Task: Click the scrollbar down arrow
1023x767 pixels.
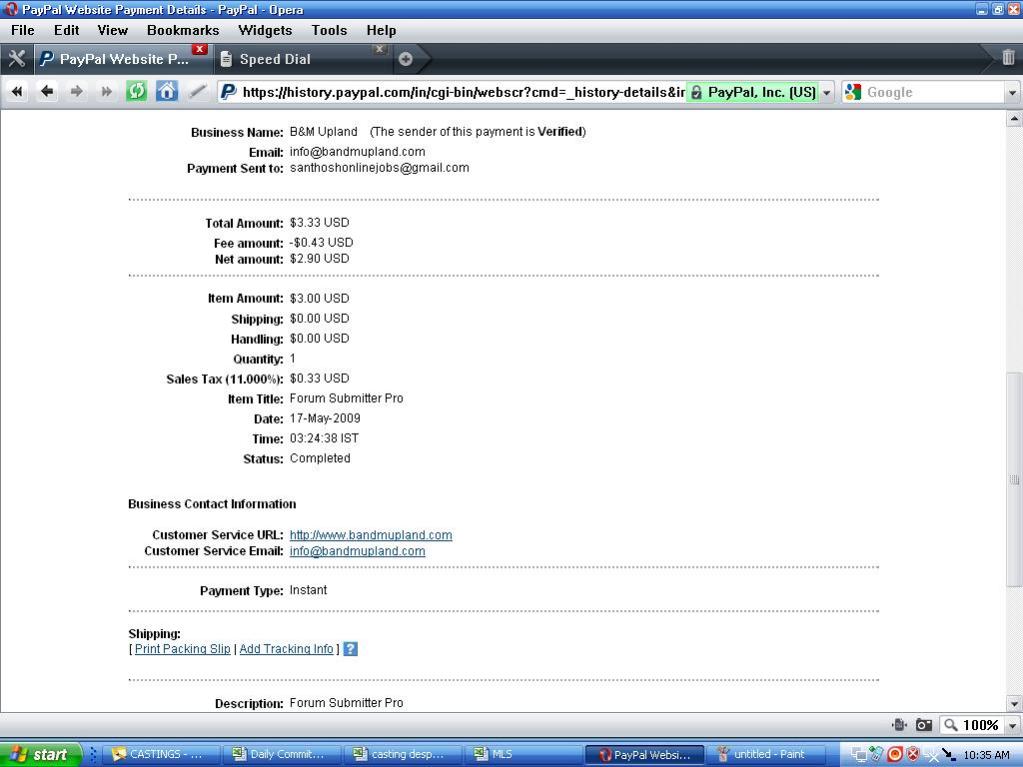Action: coord(1014,704)
